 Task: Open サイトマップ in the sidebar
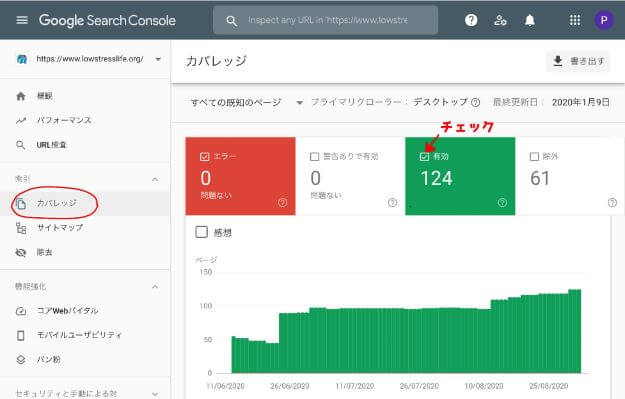tap(85, 228)
